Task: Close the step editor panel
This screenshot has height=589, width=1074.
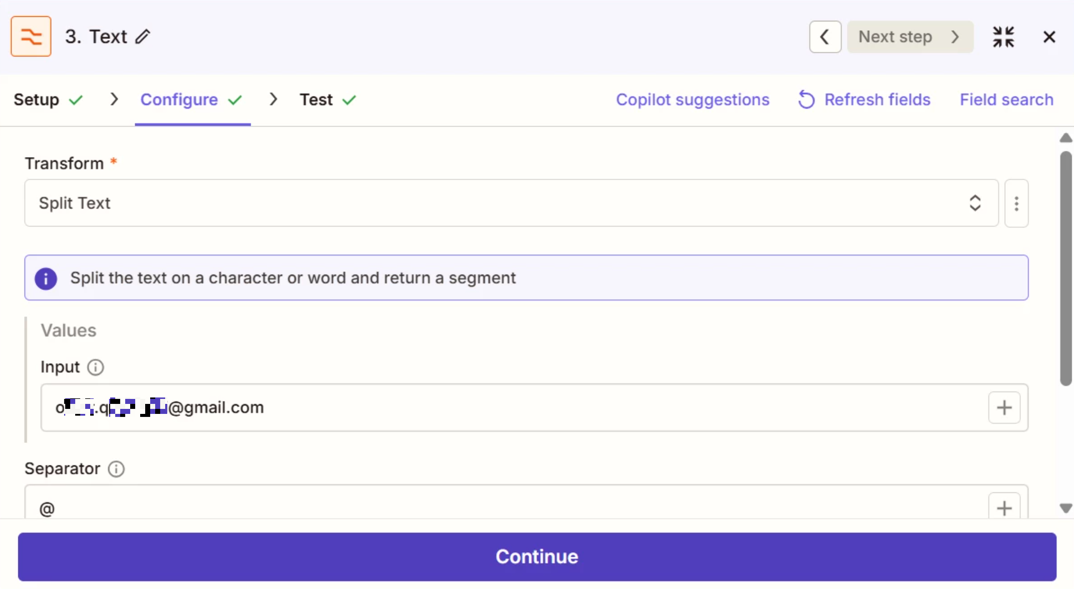Action: pos(1049,37)
